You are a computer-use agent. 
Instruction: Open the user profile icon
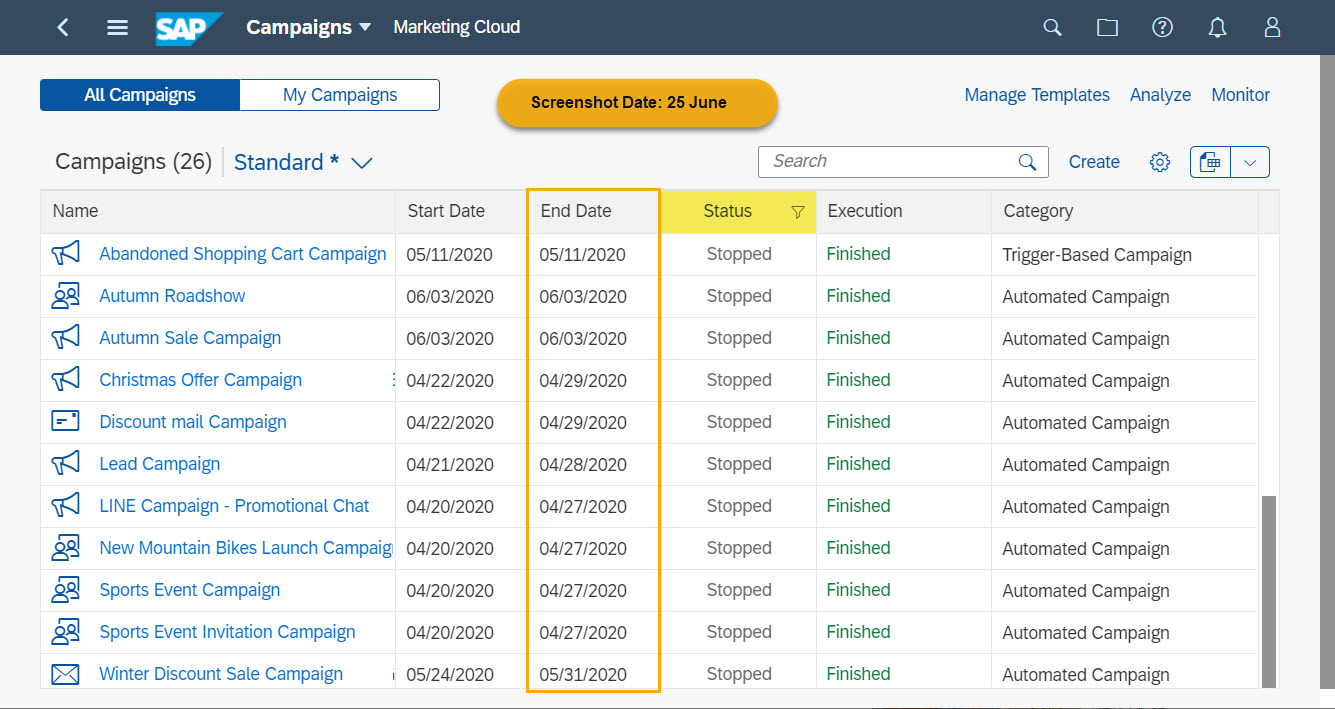1272,27
